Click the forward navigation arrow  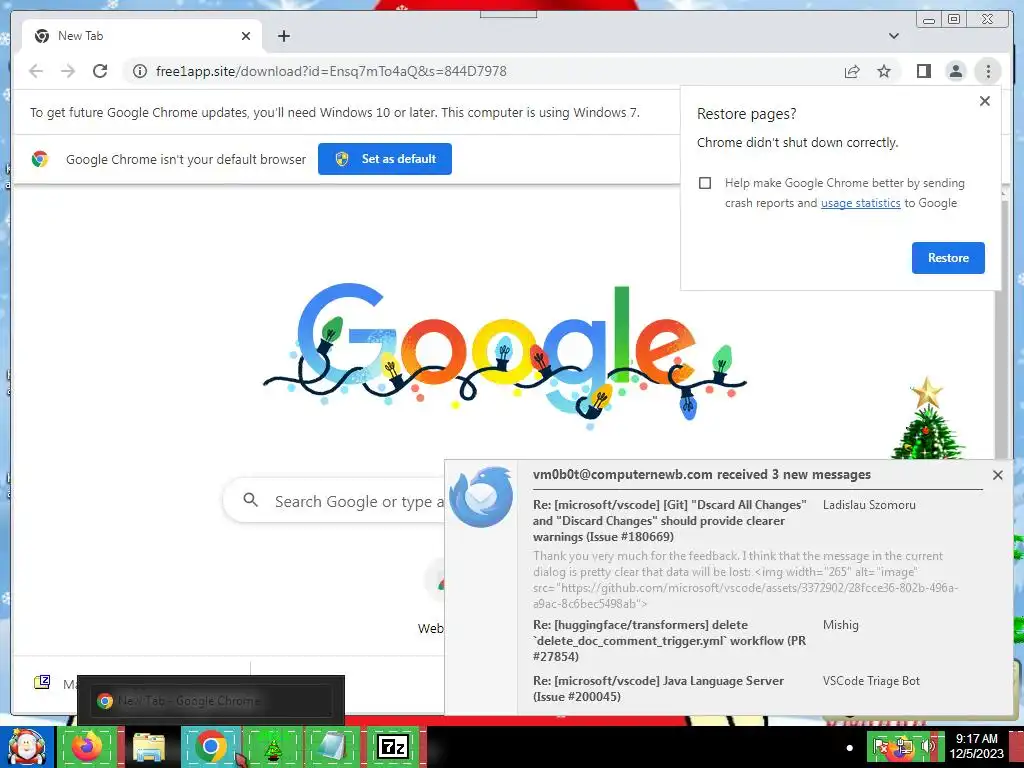[x=68, y=71]
